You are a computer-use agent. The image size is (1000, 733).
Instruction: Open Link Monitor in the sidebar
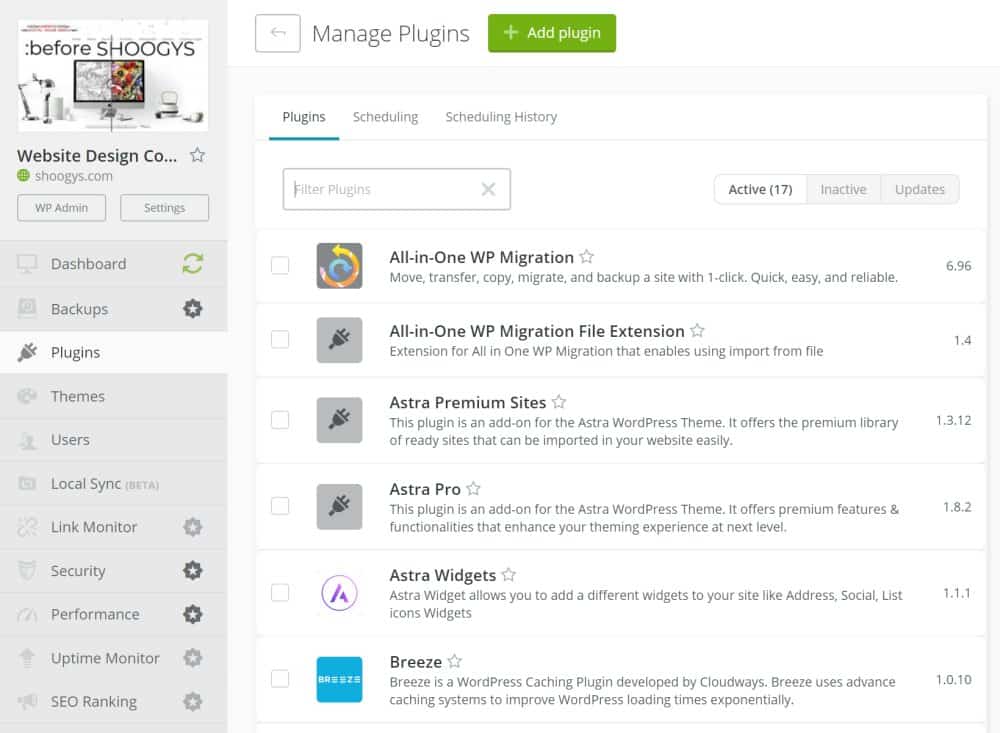coord(114,527)
